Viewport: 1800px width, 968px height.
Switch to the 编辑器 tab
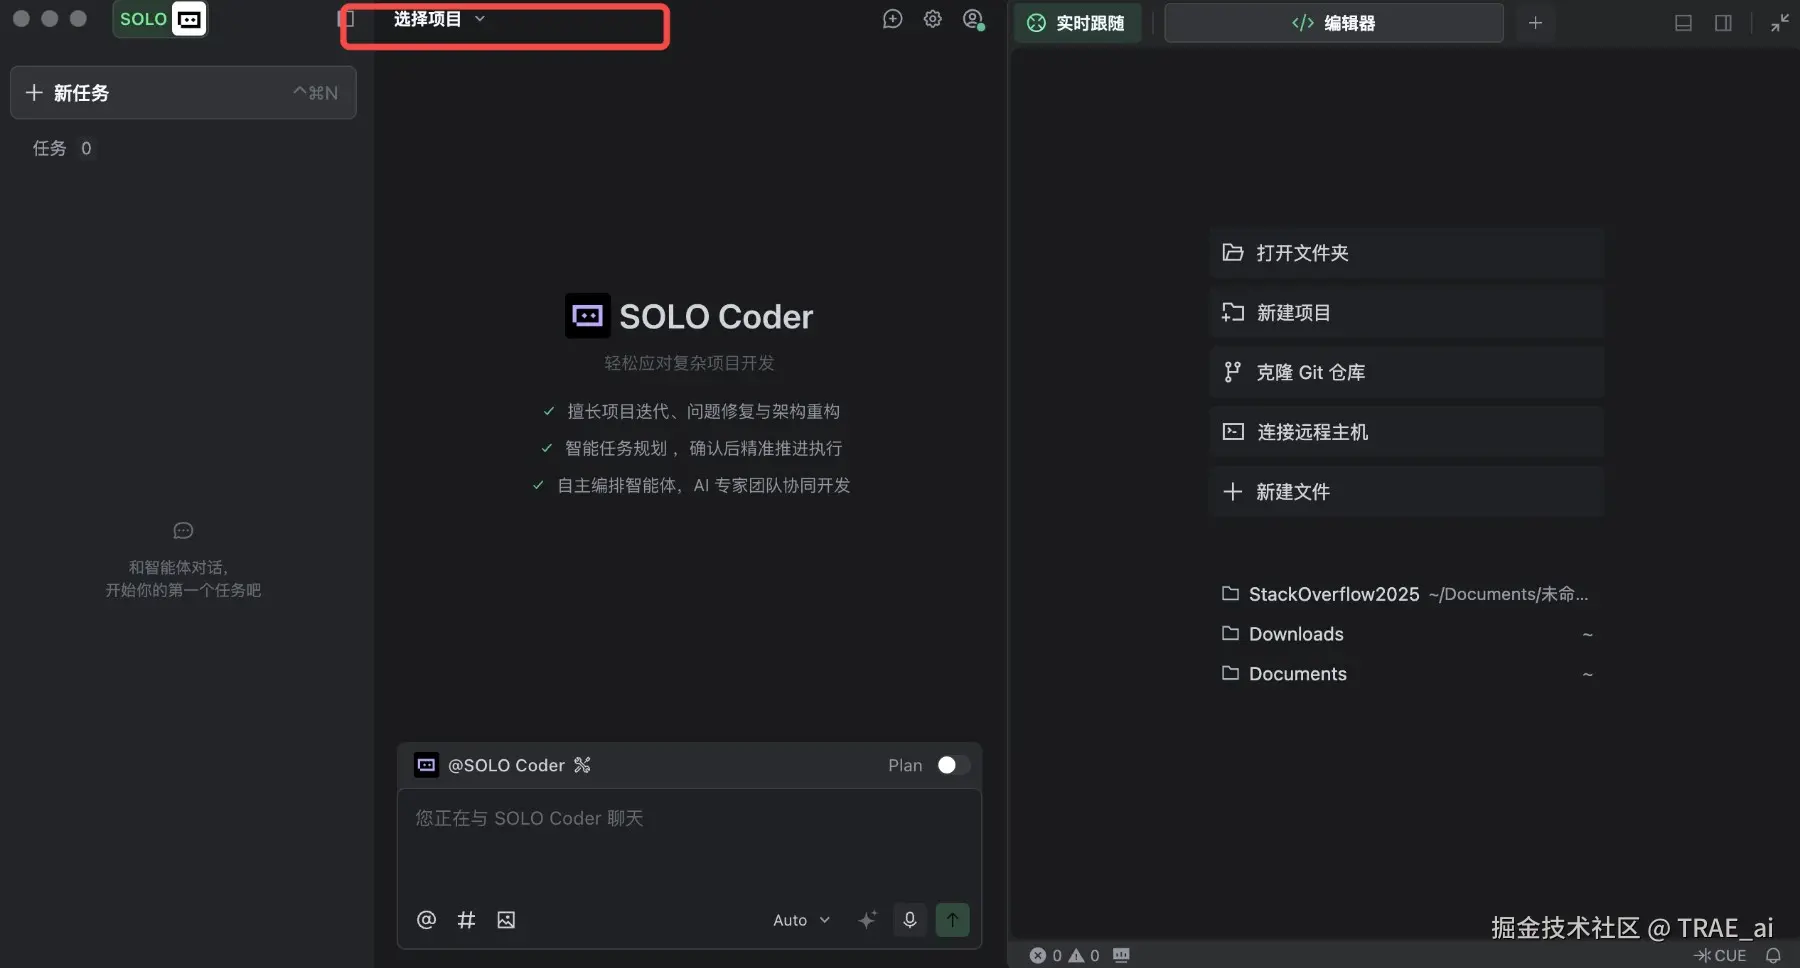coord(1334,23)
